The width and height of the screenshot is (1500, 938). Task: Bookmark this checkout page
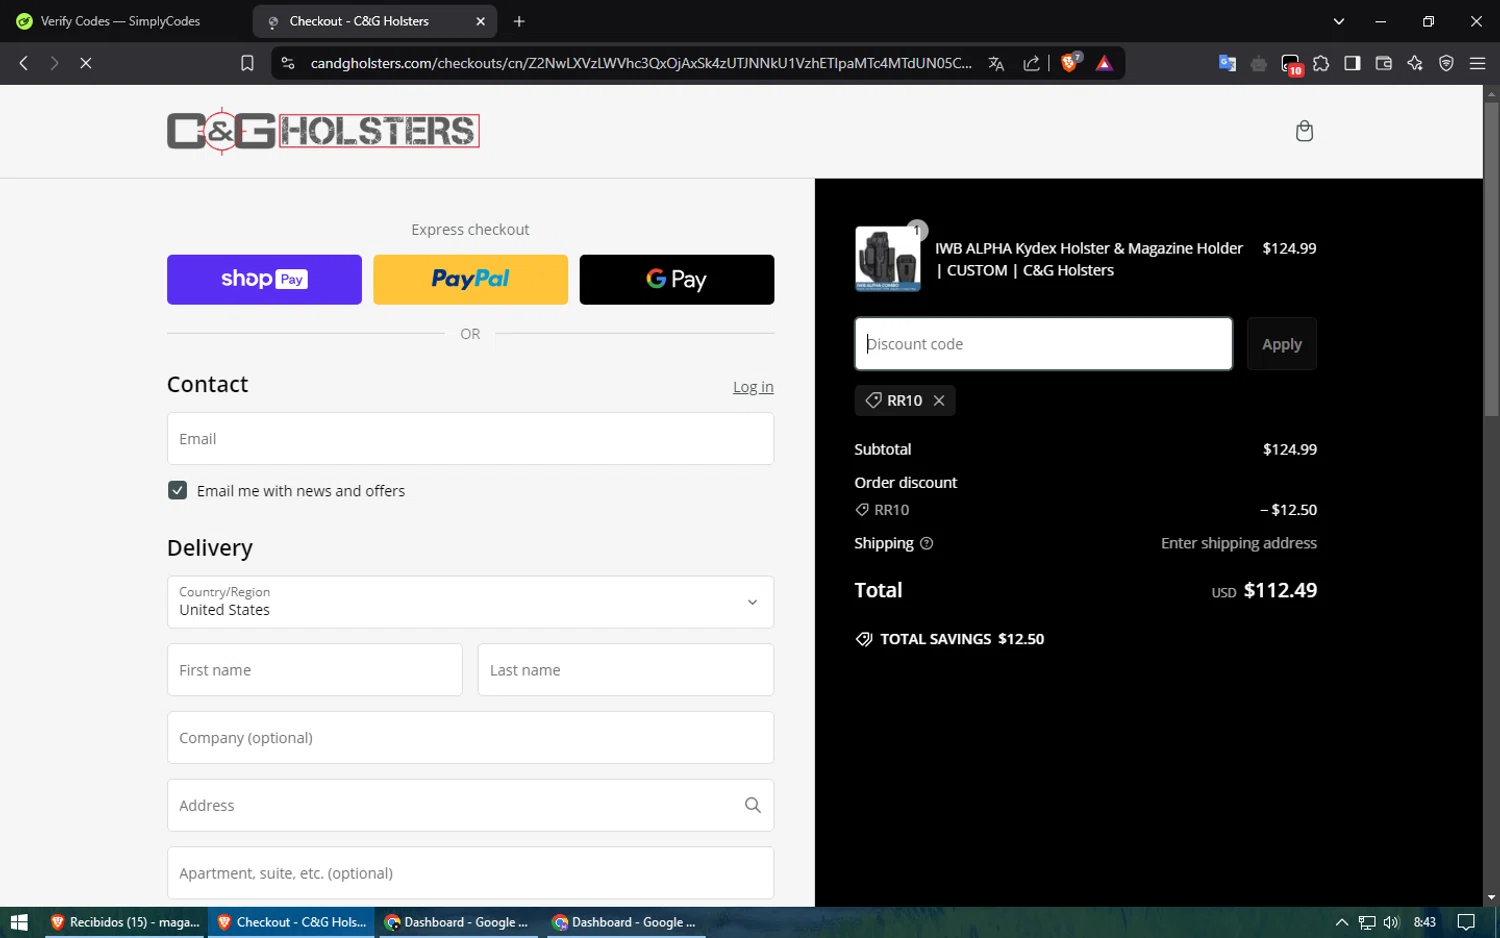[x=247, y=63]
